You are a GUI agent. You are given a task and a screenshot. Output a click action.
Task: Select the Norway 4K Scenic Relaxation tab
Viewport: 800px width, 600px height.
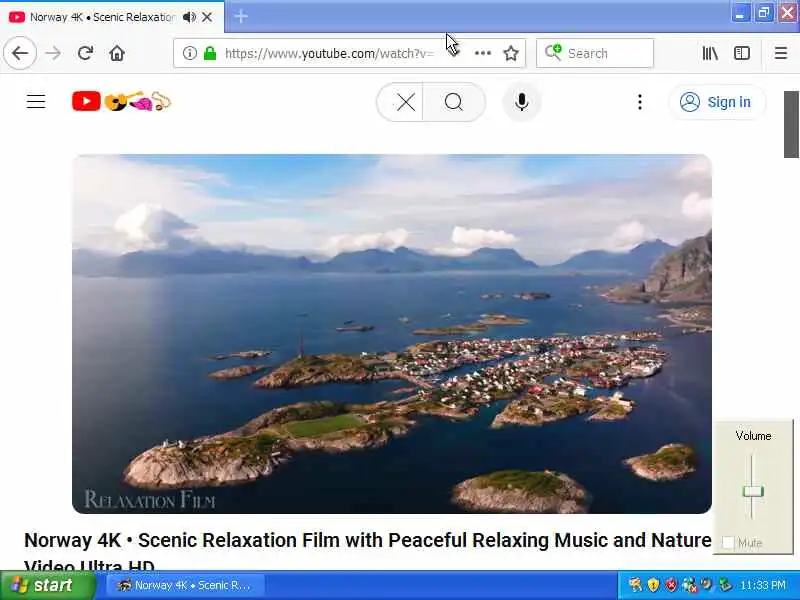[x=102, y=17]
